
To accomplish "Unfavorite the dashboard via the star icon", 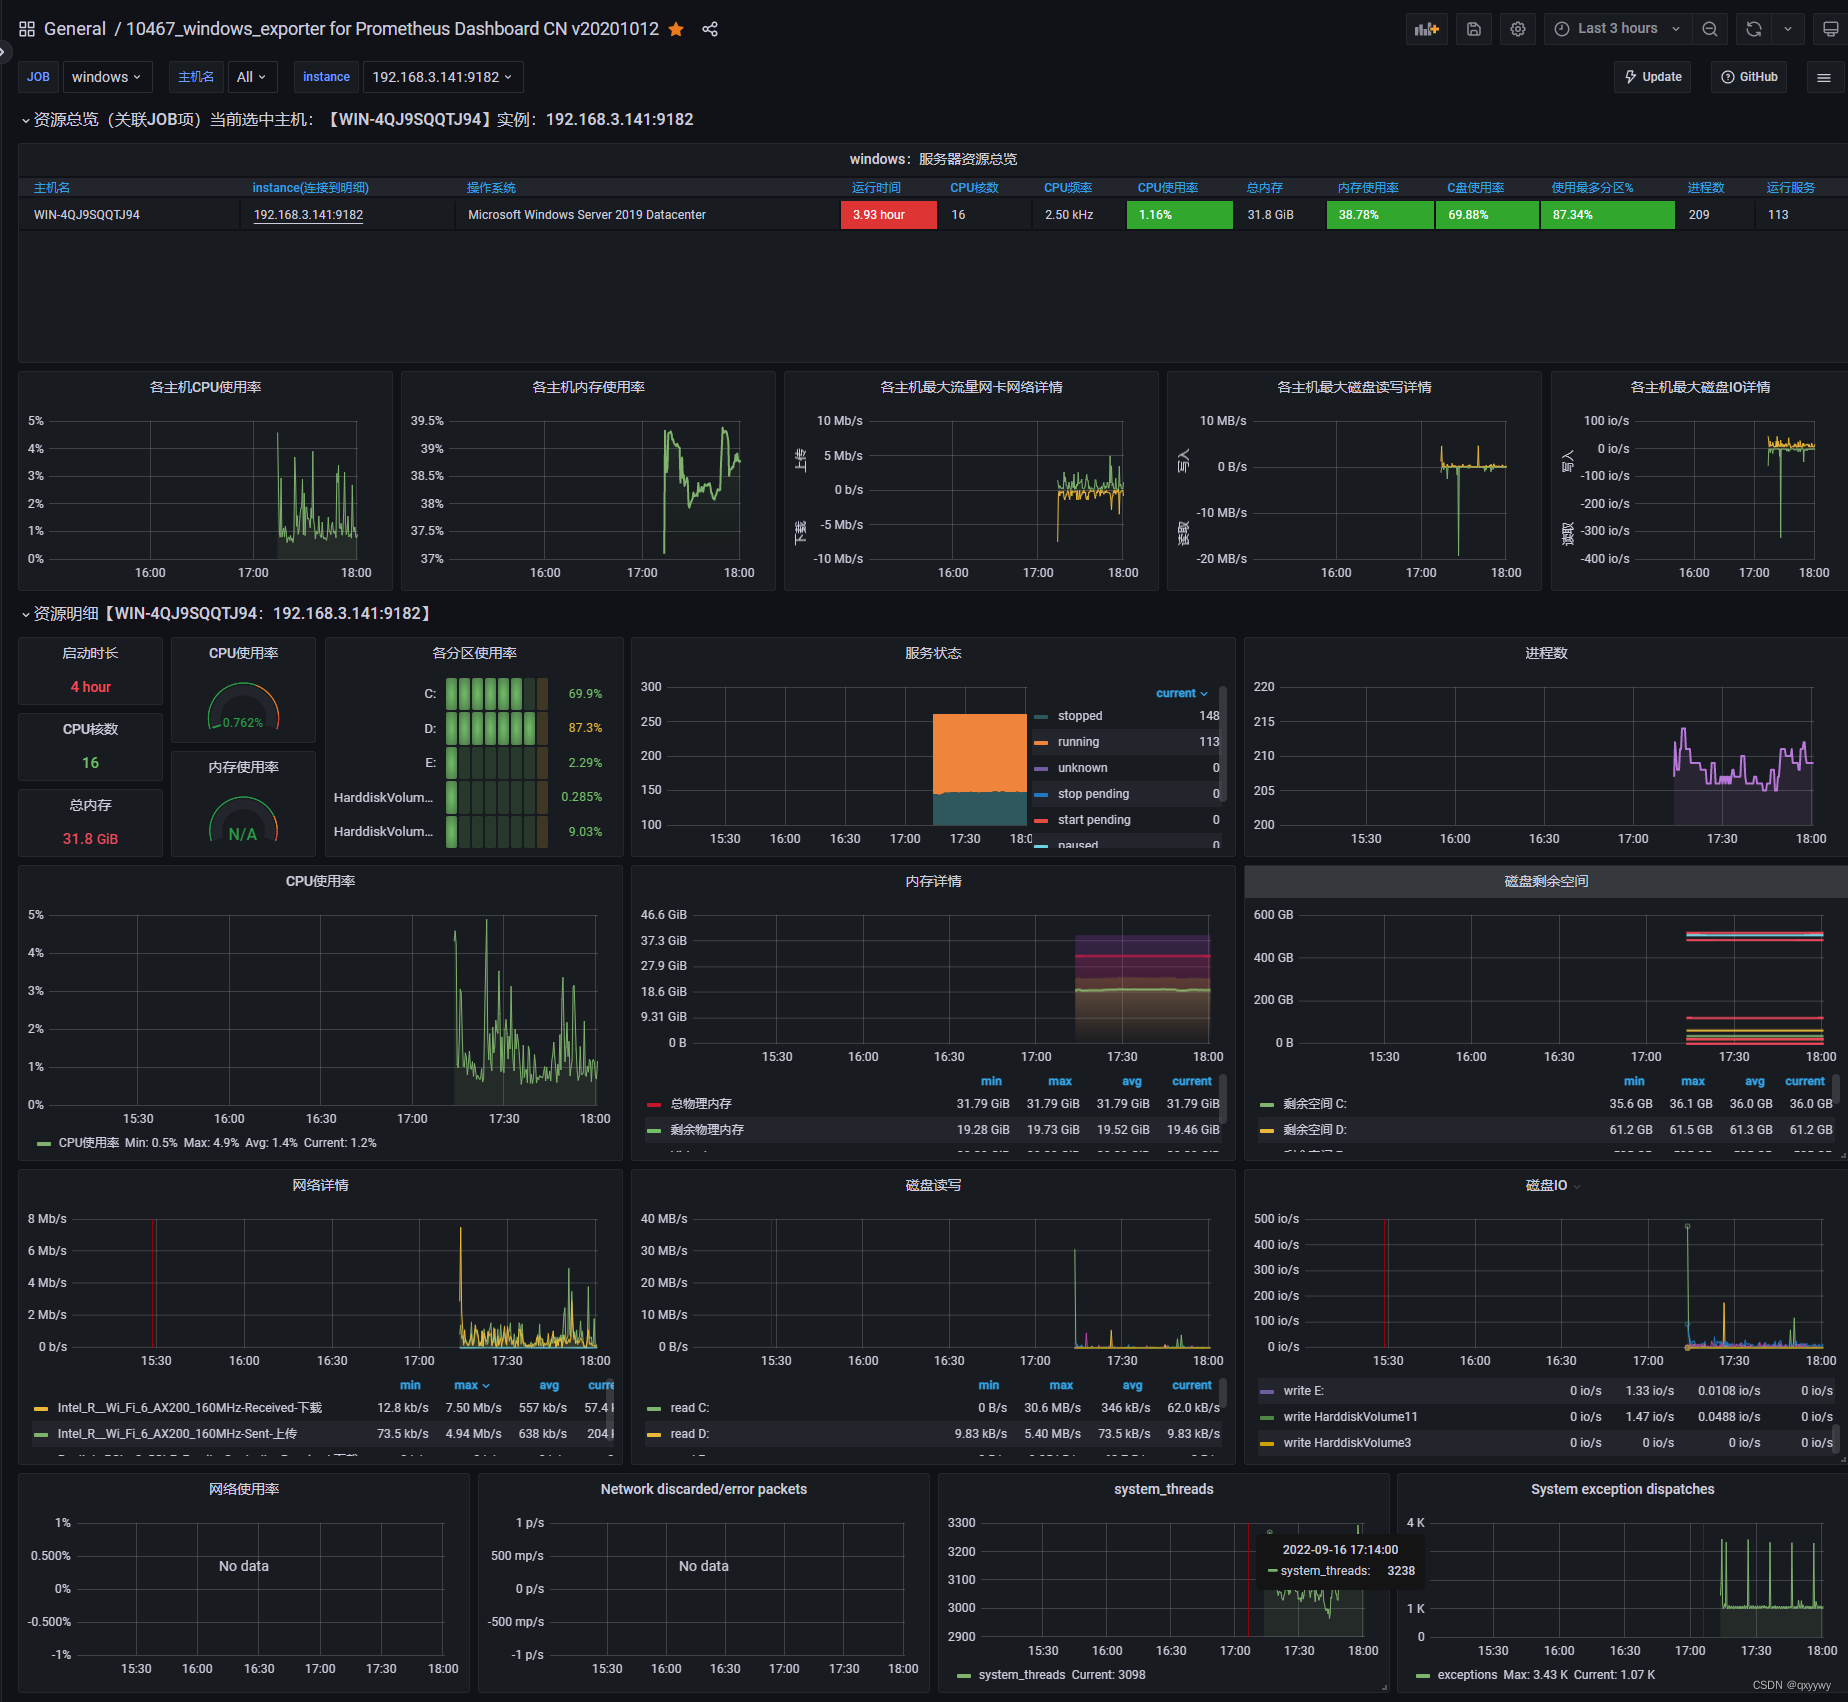I will pyautogui.click(x=676, y=29).
